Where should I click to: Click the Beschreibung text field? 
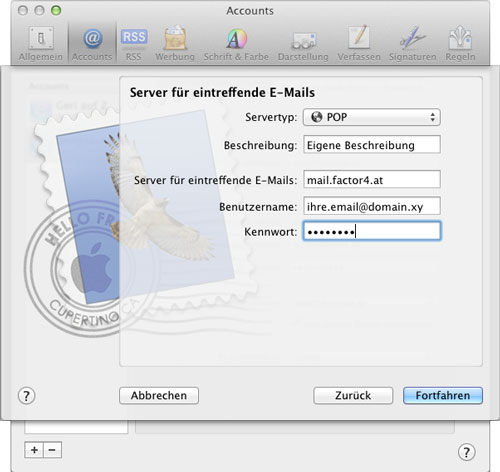tap(372, 145)
